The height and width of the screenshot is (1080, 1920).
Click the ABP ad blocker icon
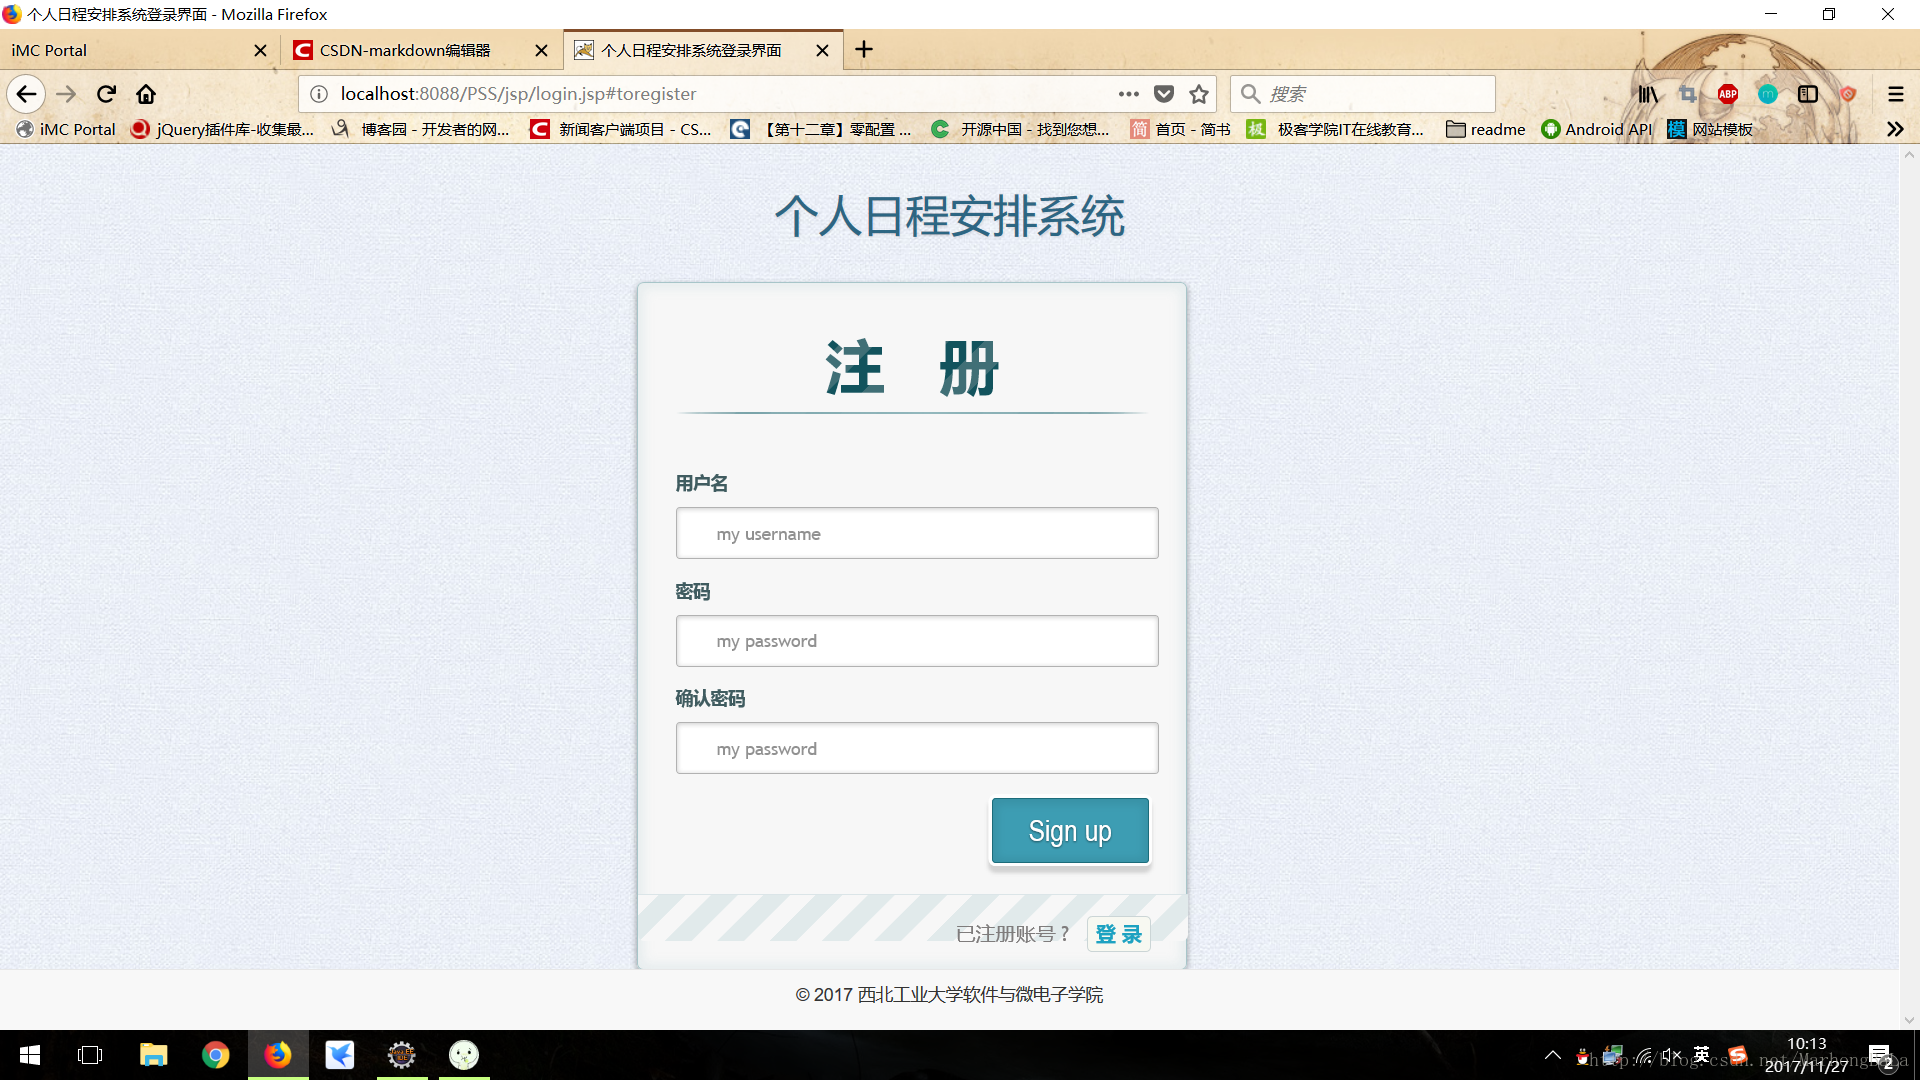tap(1729, 92)
